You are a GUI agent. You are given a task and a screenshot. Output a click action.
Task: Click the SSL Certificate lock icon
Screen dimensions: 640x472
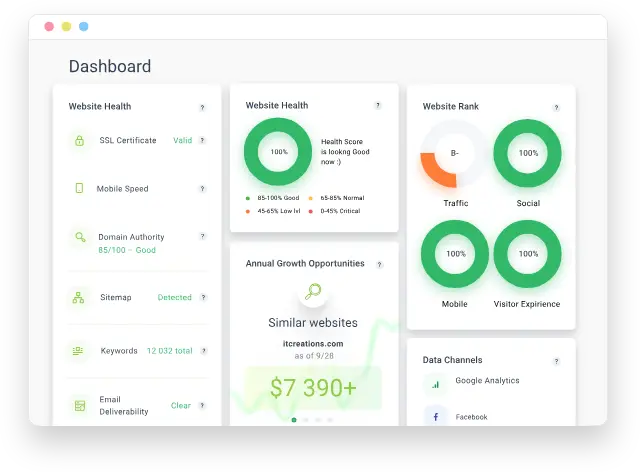click(79, 141)
